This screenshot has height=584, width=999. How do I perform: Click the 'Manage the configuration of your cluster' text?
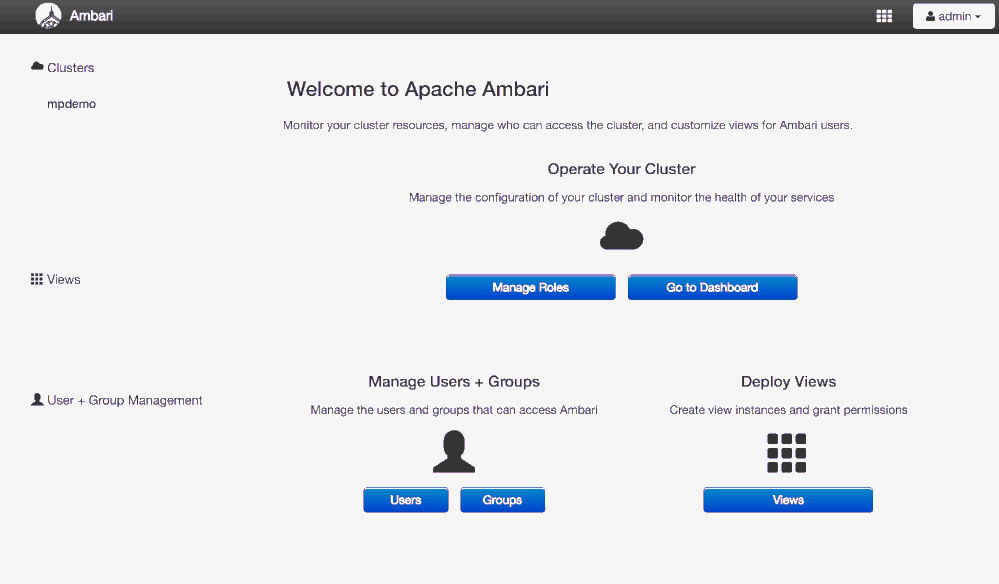click(621, 197)
